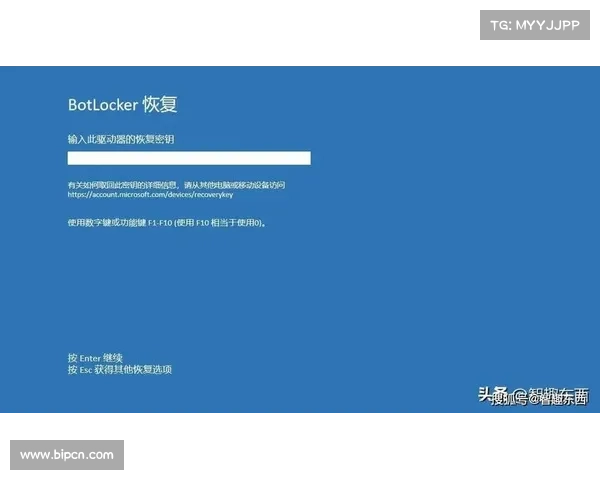Click the 'TG: MYYJJPP' label

(535, 25)
